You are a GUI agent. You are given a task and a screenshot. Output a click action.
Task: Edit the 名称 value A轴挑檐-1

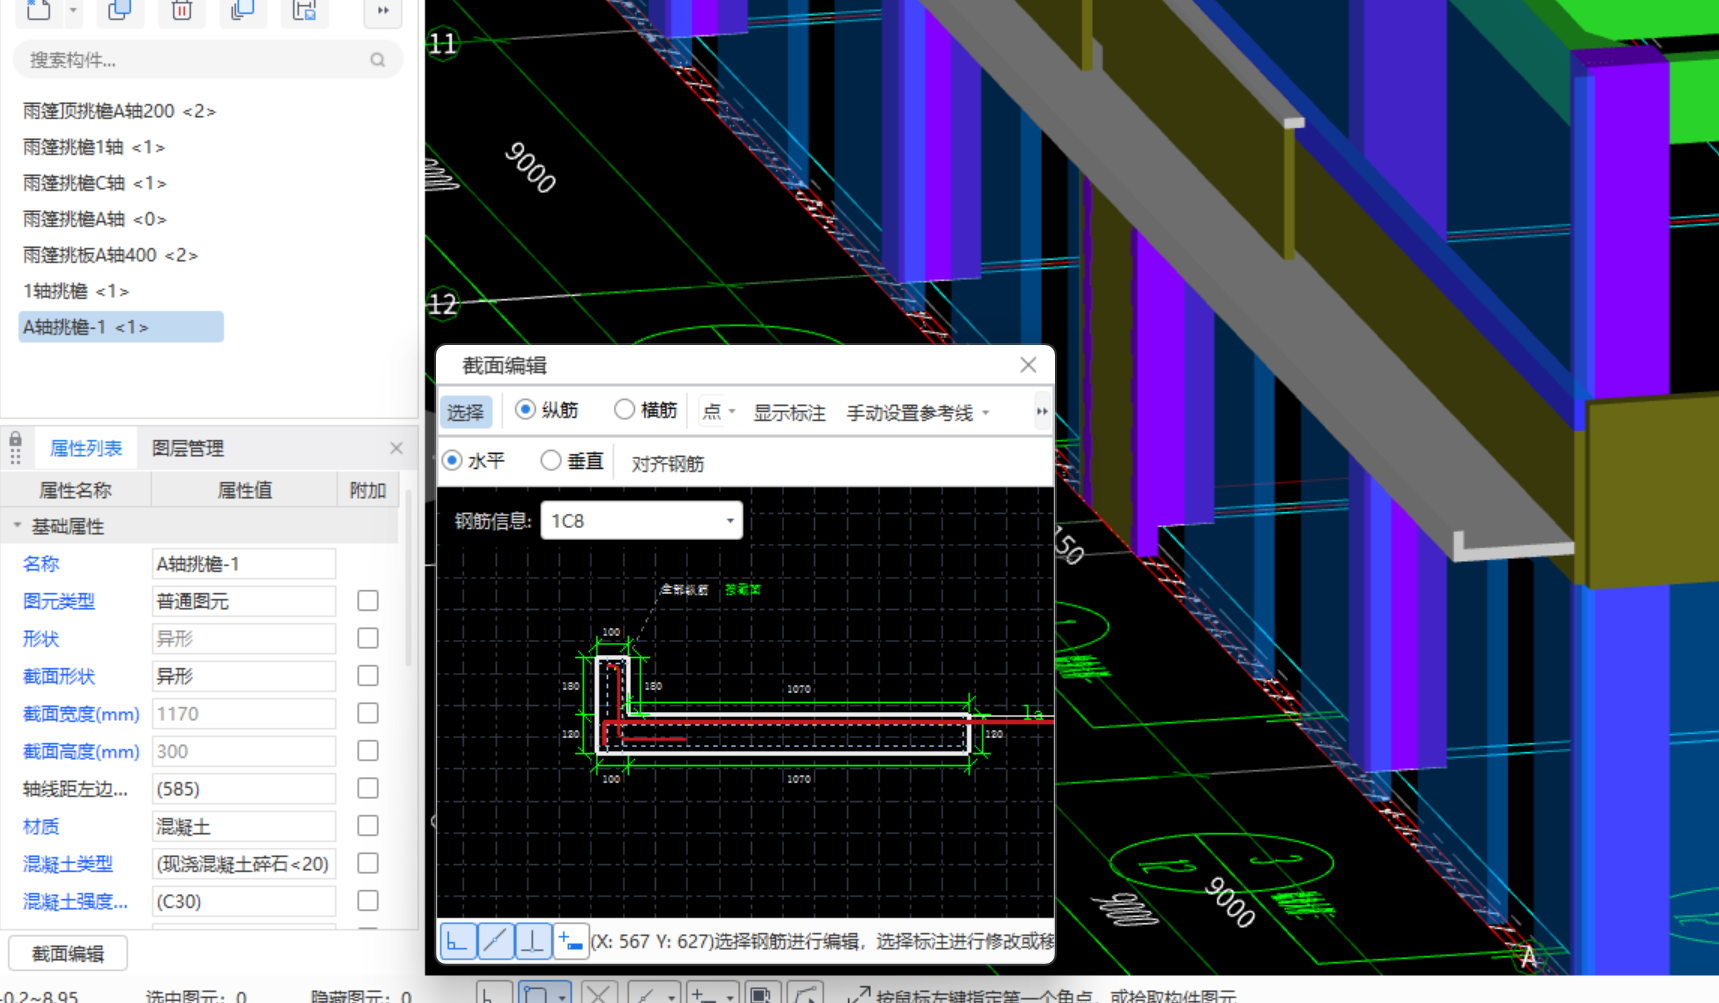pyautogui.click(x=243, y=564)
